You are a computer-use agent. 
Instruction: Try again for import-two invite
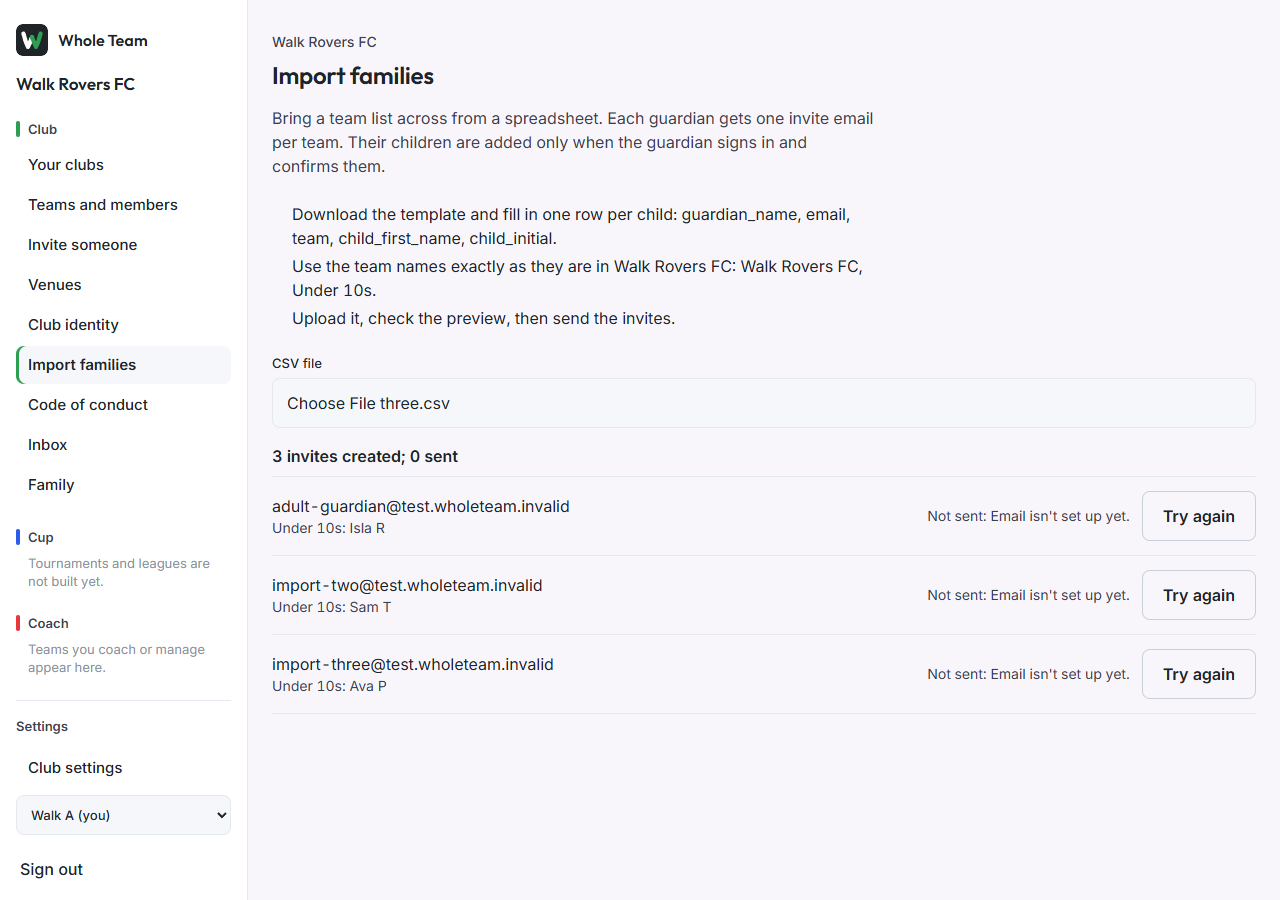tap(1198, 595)
